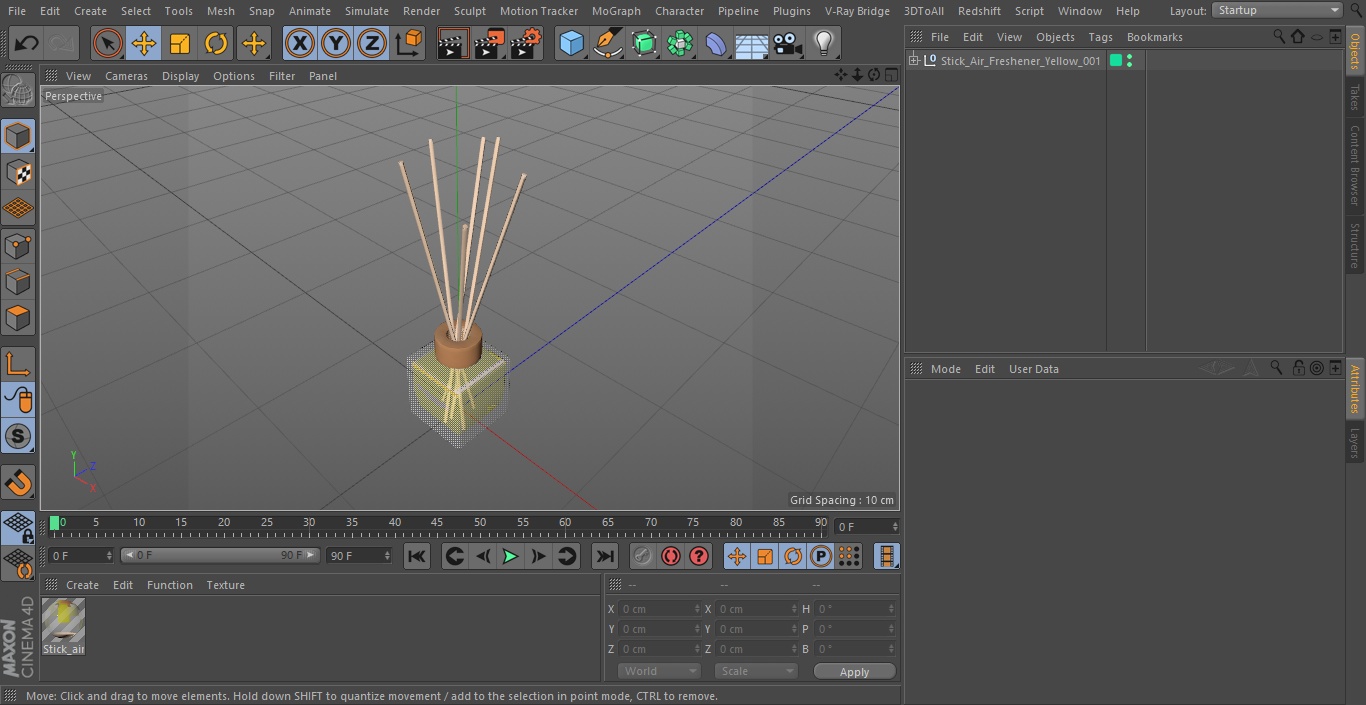The image size is (1366, 705).
Task: Open the Character menu
Action: point(679,11)
